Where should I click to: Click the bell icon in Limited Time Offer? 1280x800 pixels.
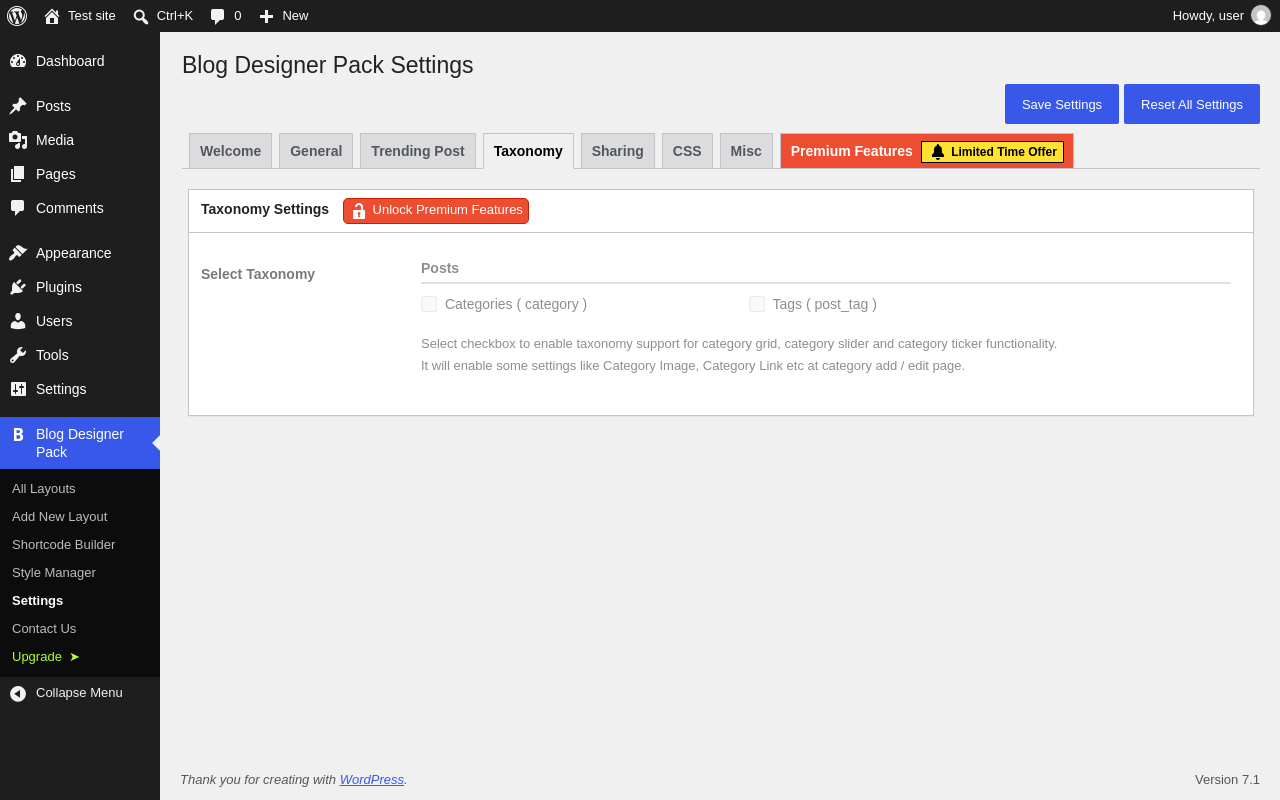(x=938, y=152)
